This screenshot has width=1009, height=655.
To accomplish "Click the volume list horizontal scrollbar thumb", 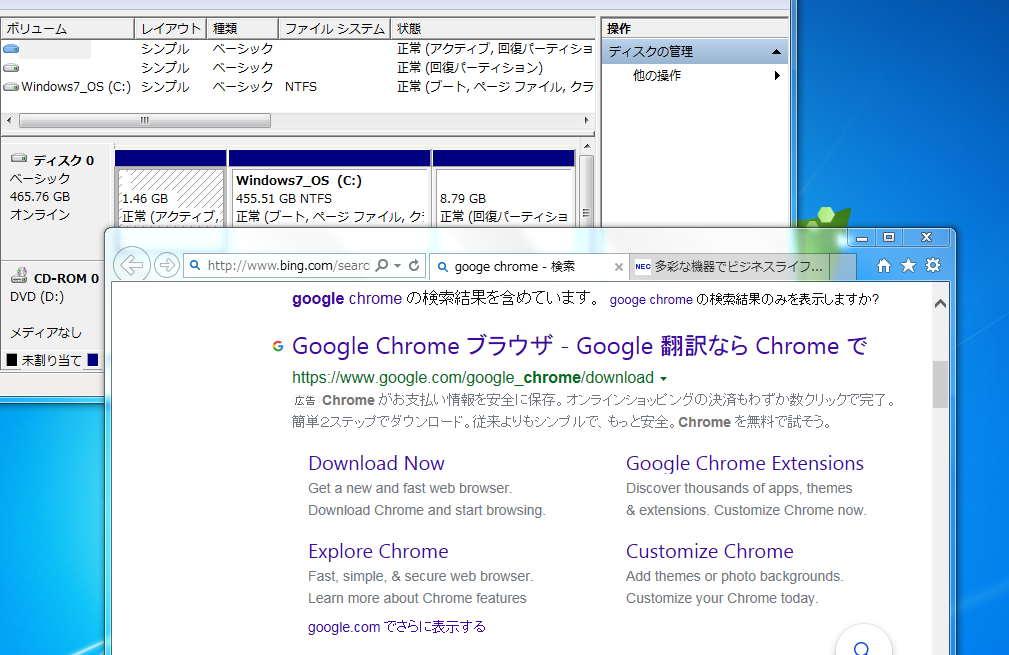I will pos(145,120).
